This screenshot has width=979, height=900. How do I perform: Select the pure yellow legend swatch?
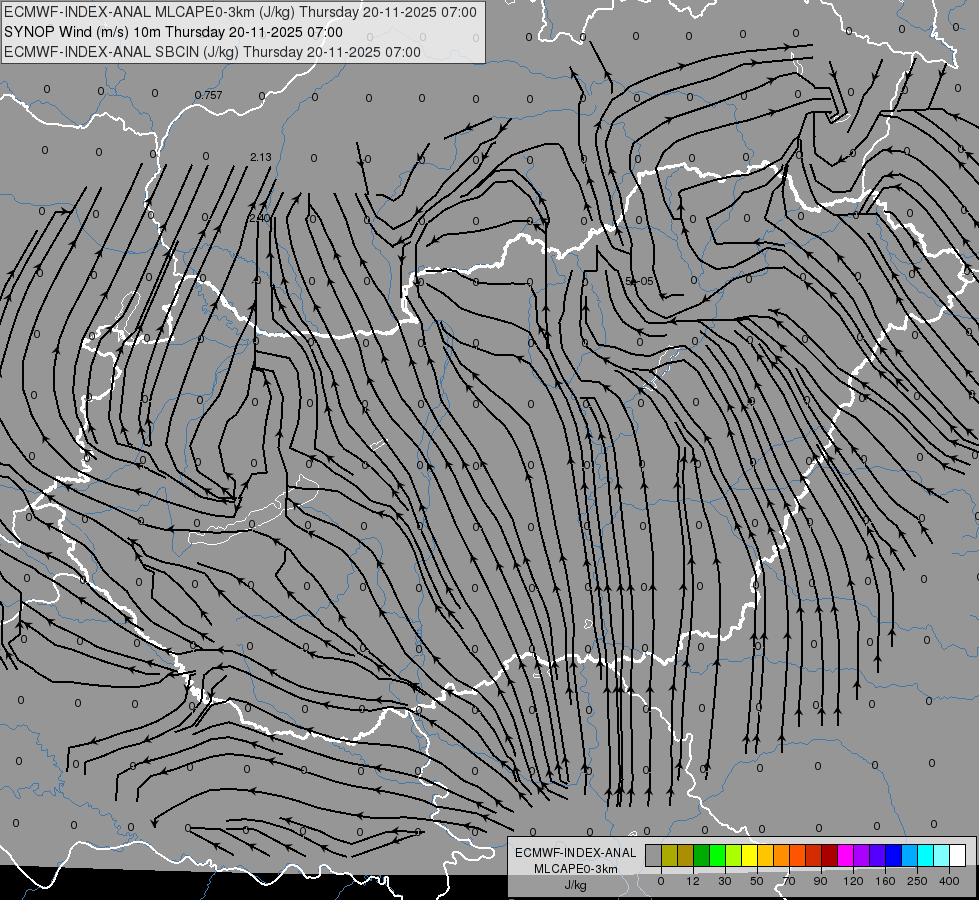(x=750, y=855)
